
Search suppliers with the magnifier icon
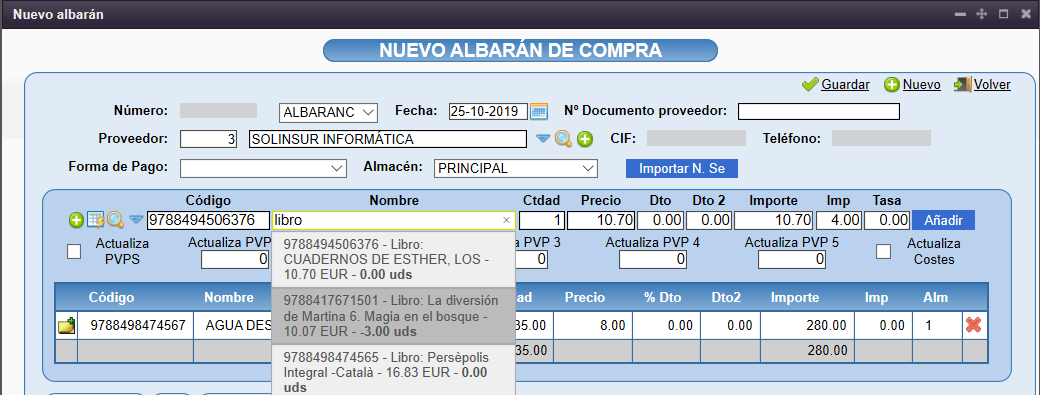pyautogui.click(x=563, y=139)
